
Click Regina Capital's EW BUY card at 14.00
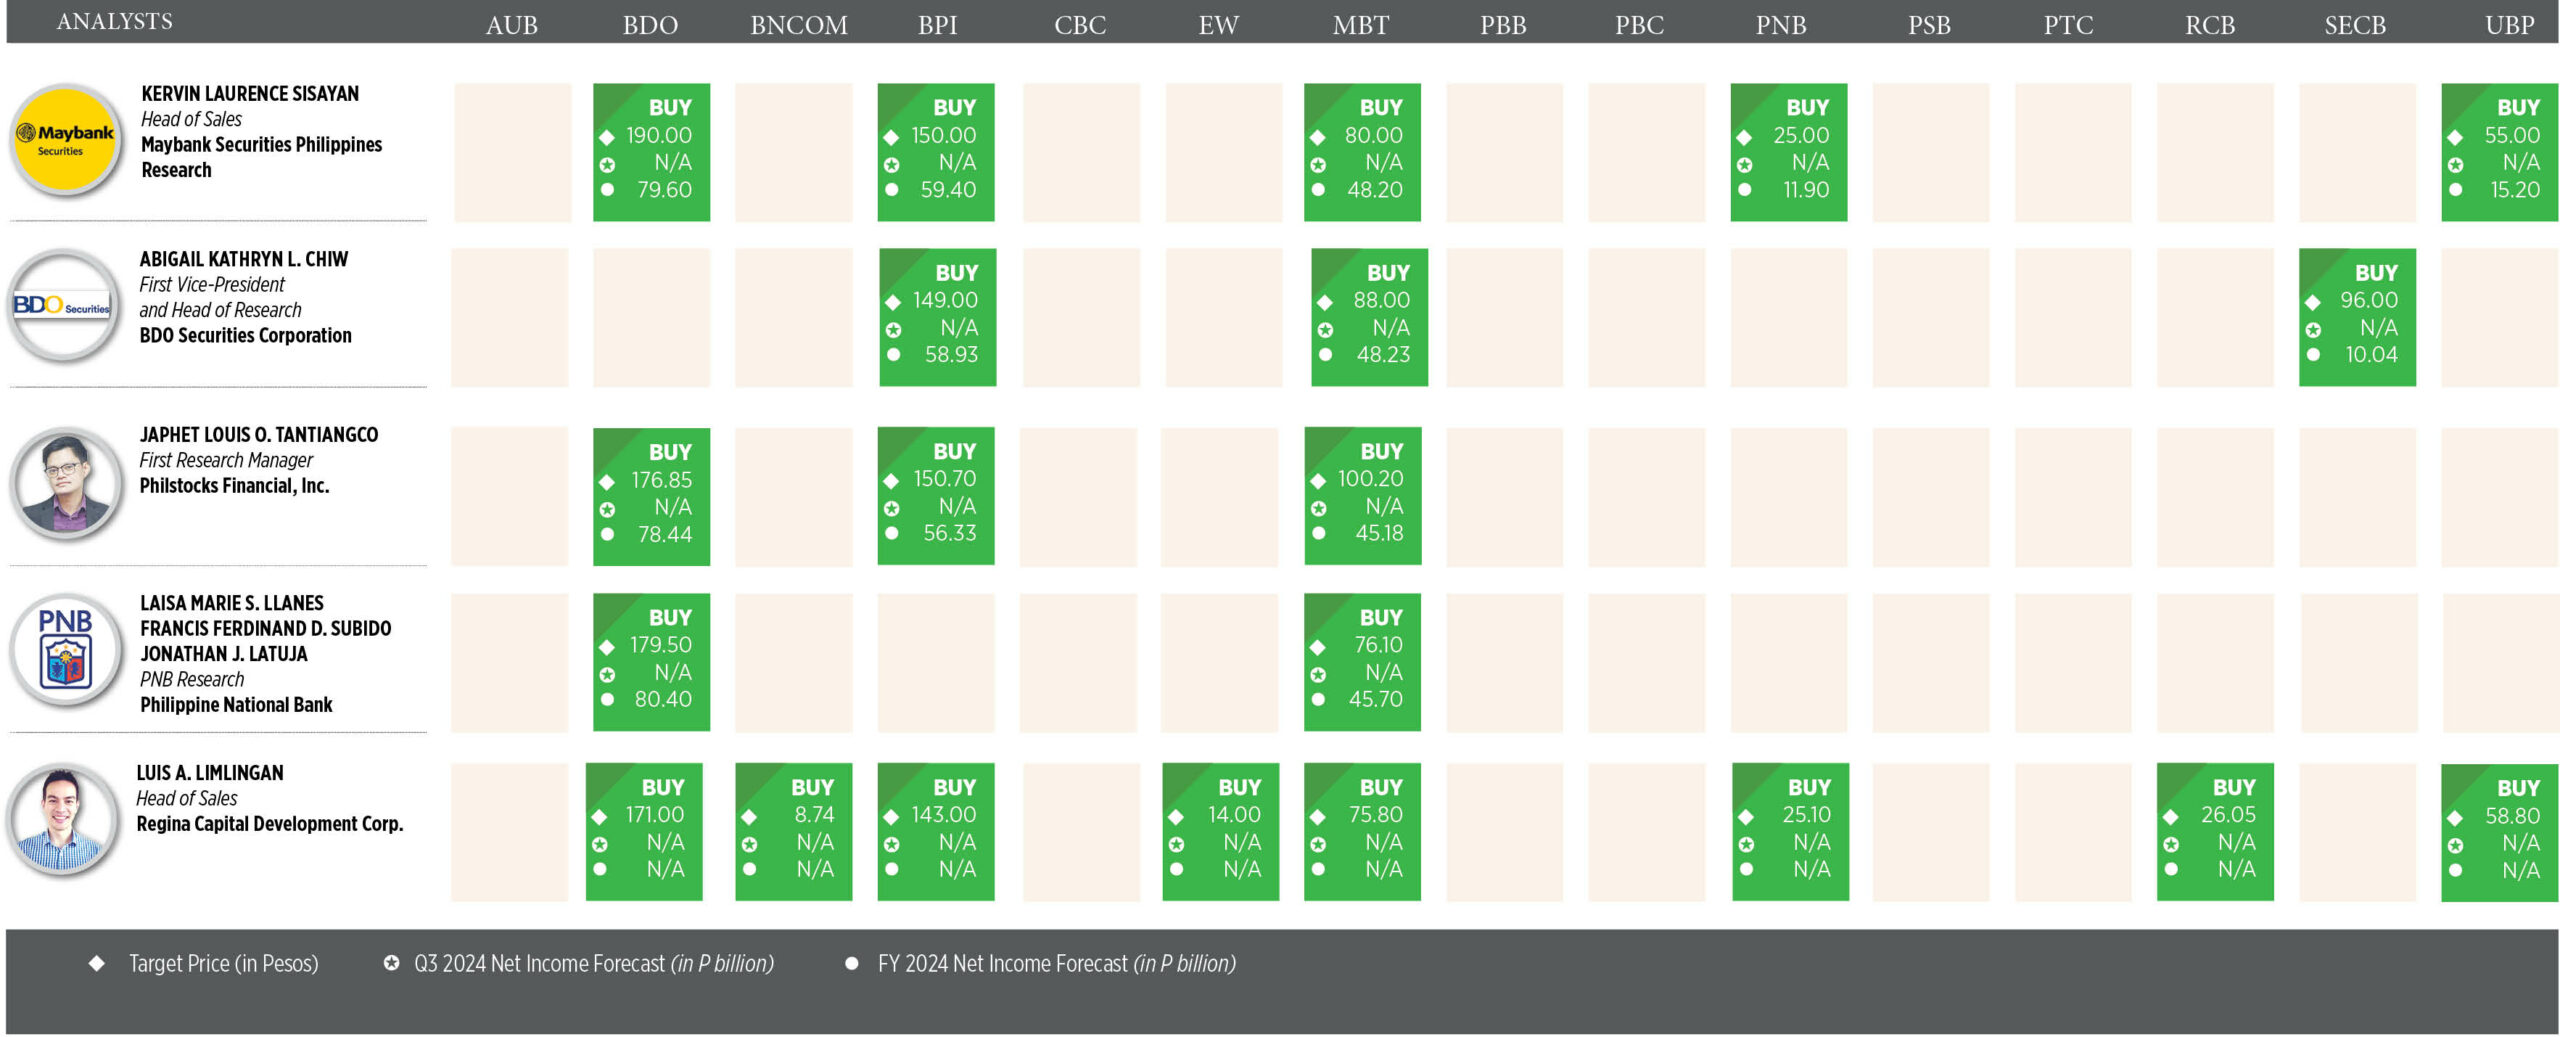1220,832
